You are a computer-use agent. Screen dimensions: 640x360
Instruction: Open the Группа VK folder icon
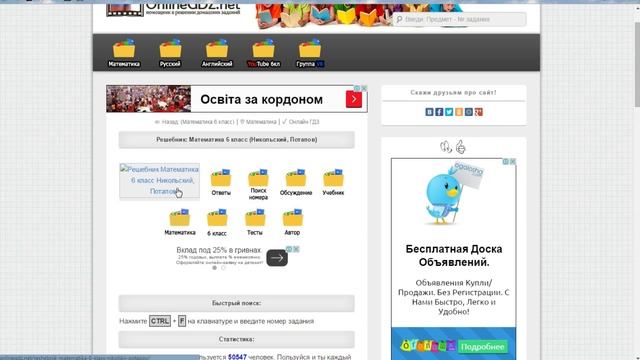coord(310,53)
